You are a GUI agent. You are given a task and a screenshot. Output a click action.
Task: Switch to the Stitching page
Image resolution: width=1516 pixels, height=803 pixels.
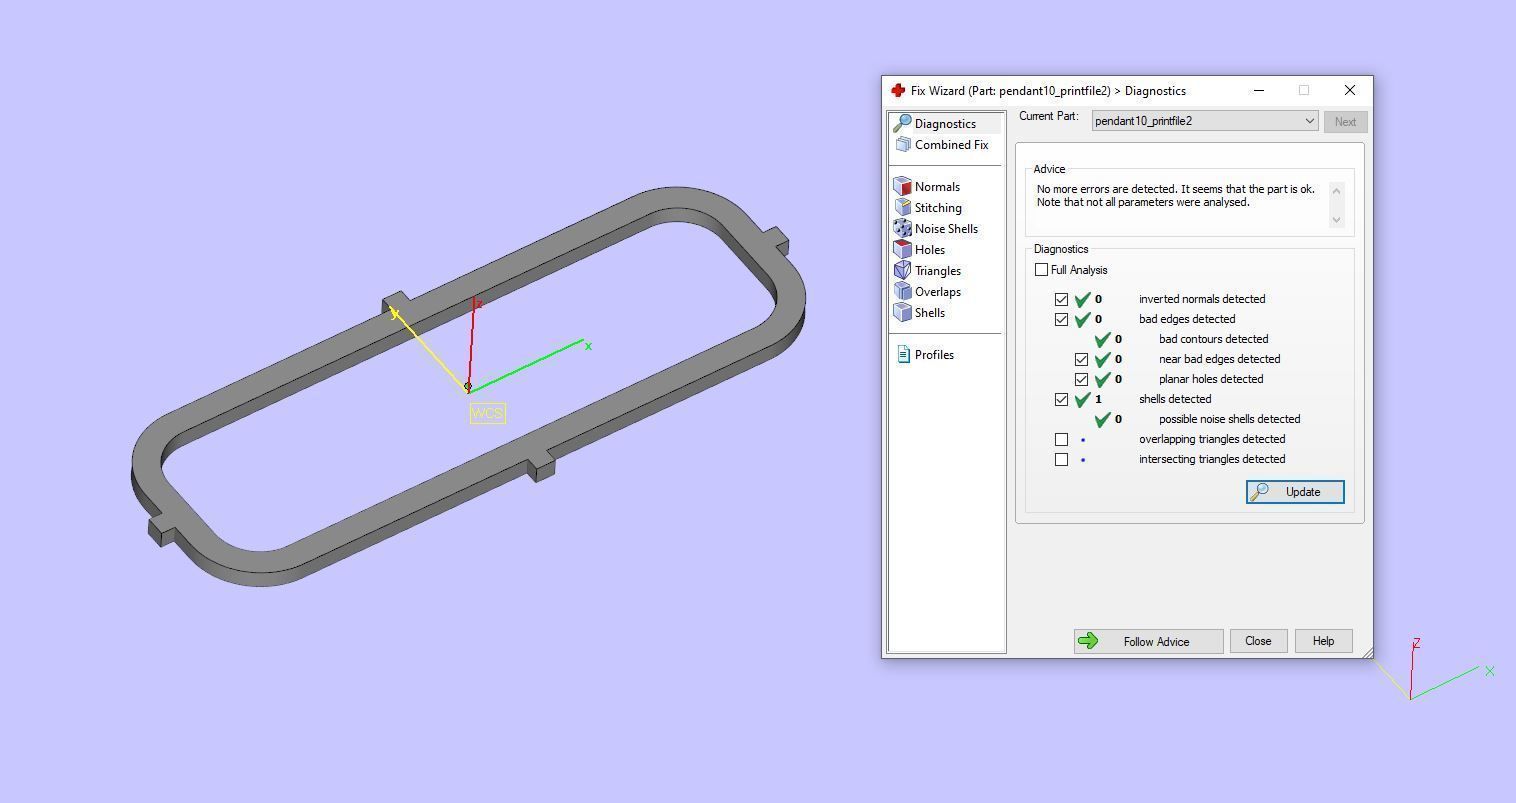click(938, 207)
